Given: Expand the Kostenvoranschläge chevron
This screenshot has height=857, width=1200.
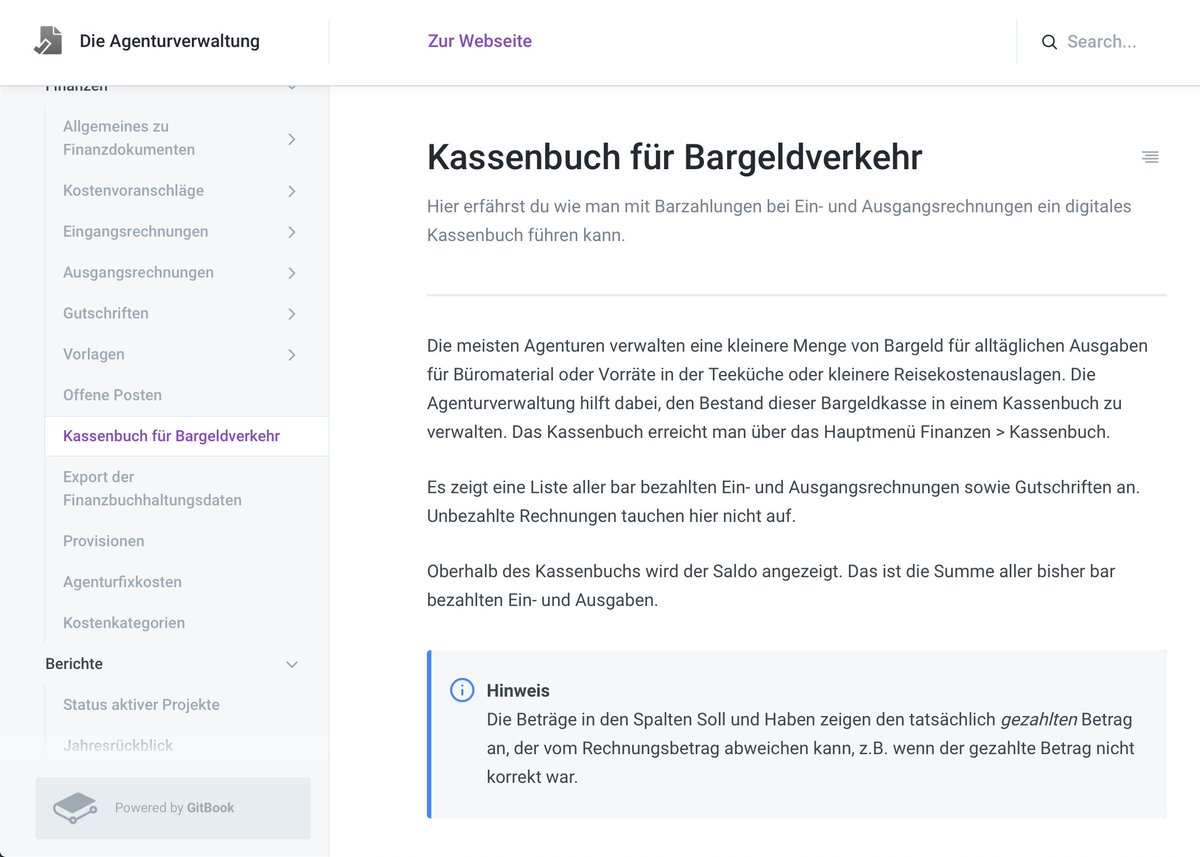Looking at the screenshot, I should 292,191.
